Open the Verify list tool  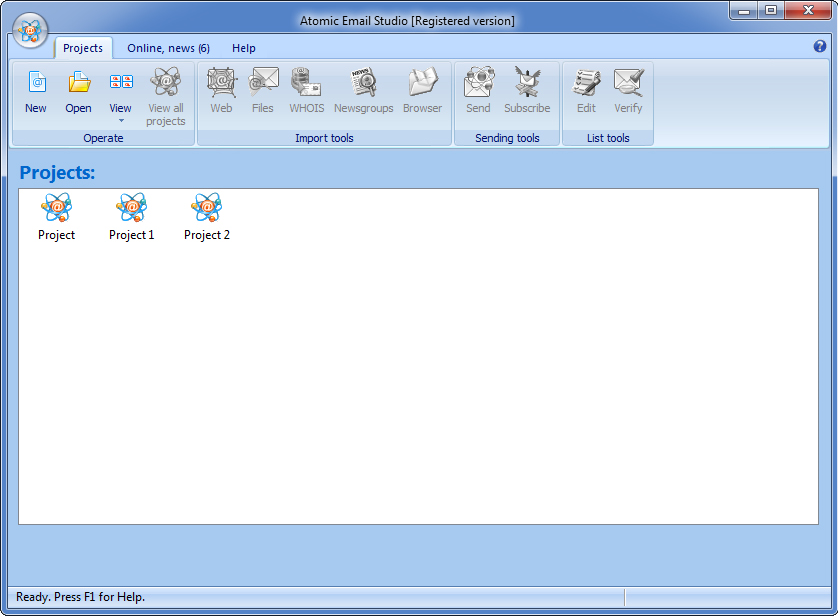[628, 90]
